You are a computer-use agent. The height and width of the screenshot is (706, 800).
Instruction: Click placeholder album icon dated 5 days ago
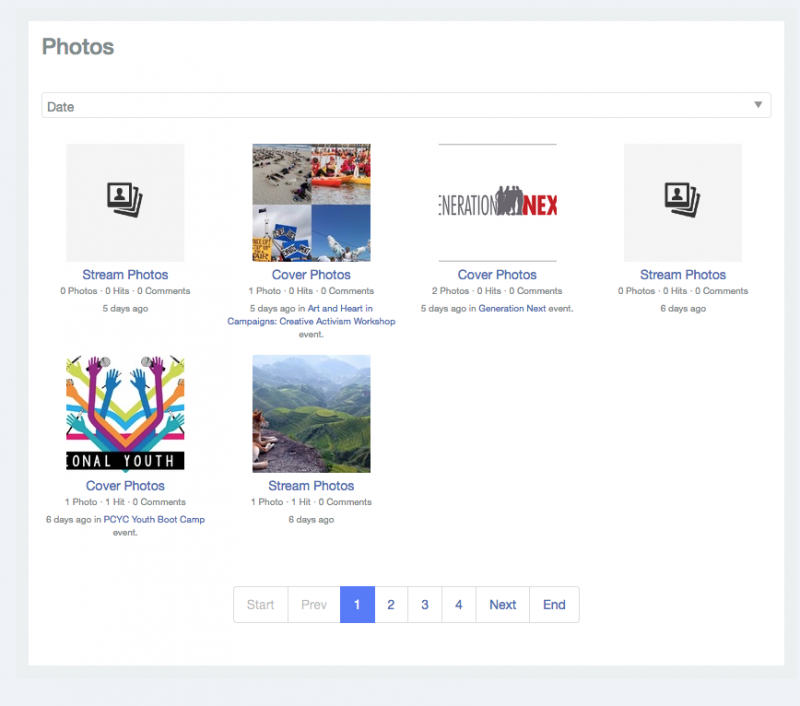point(125,203)
